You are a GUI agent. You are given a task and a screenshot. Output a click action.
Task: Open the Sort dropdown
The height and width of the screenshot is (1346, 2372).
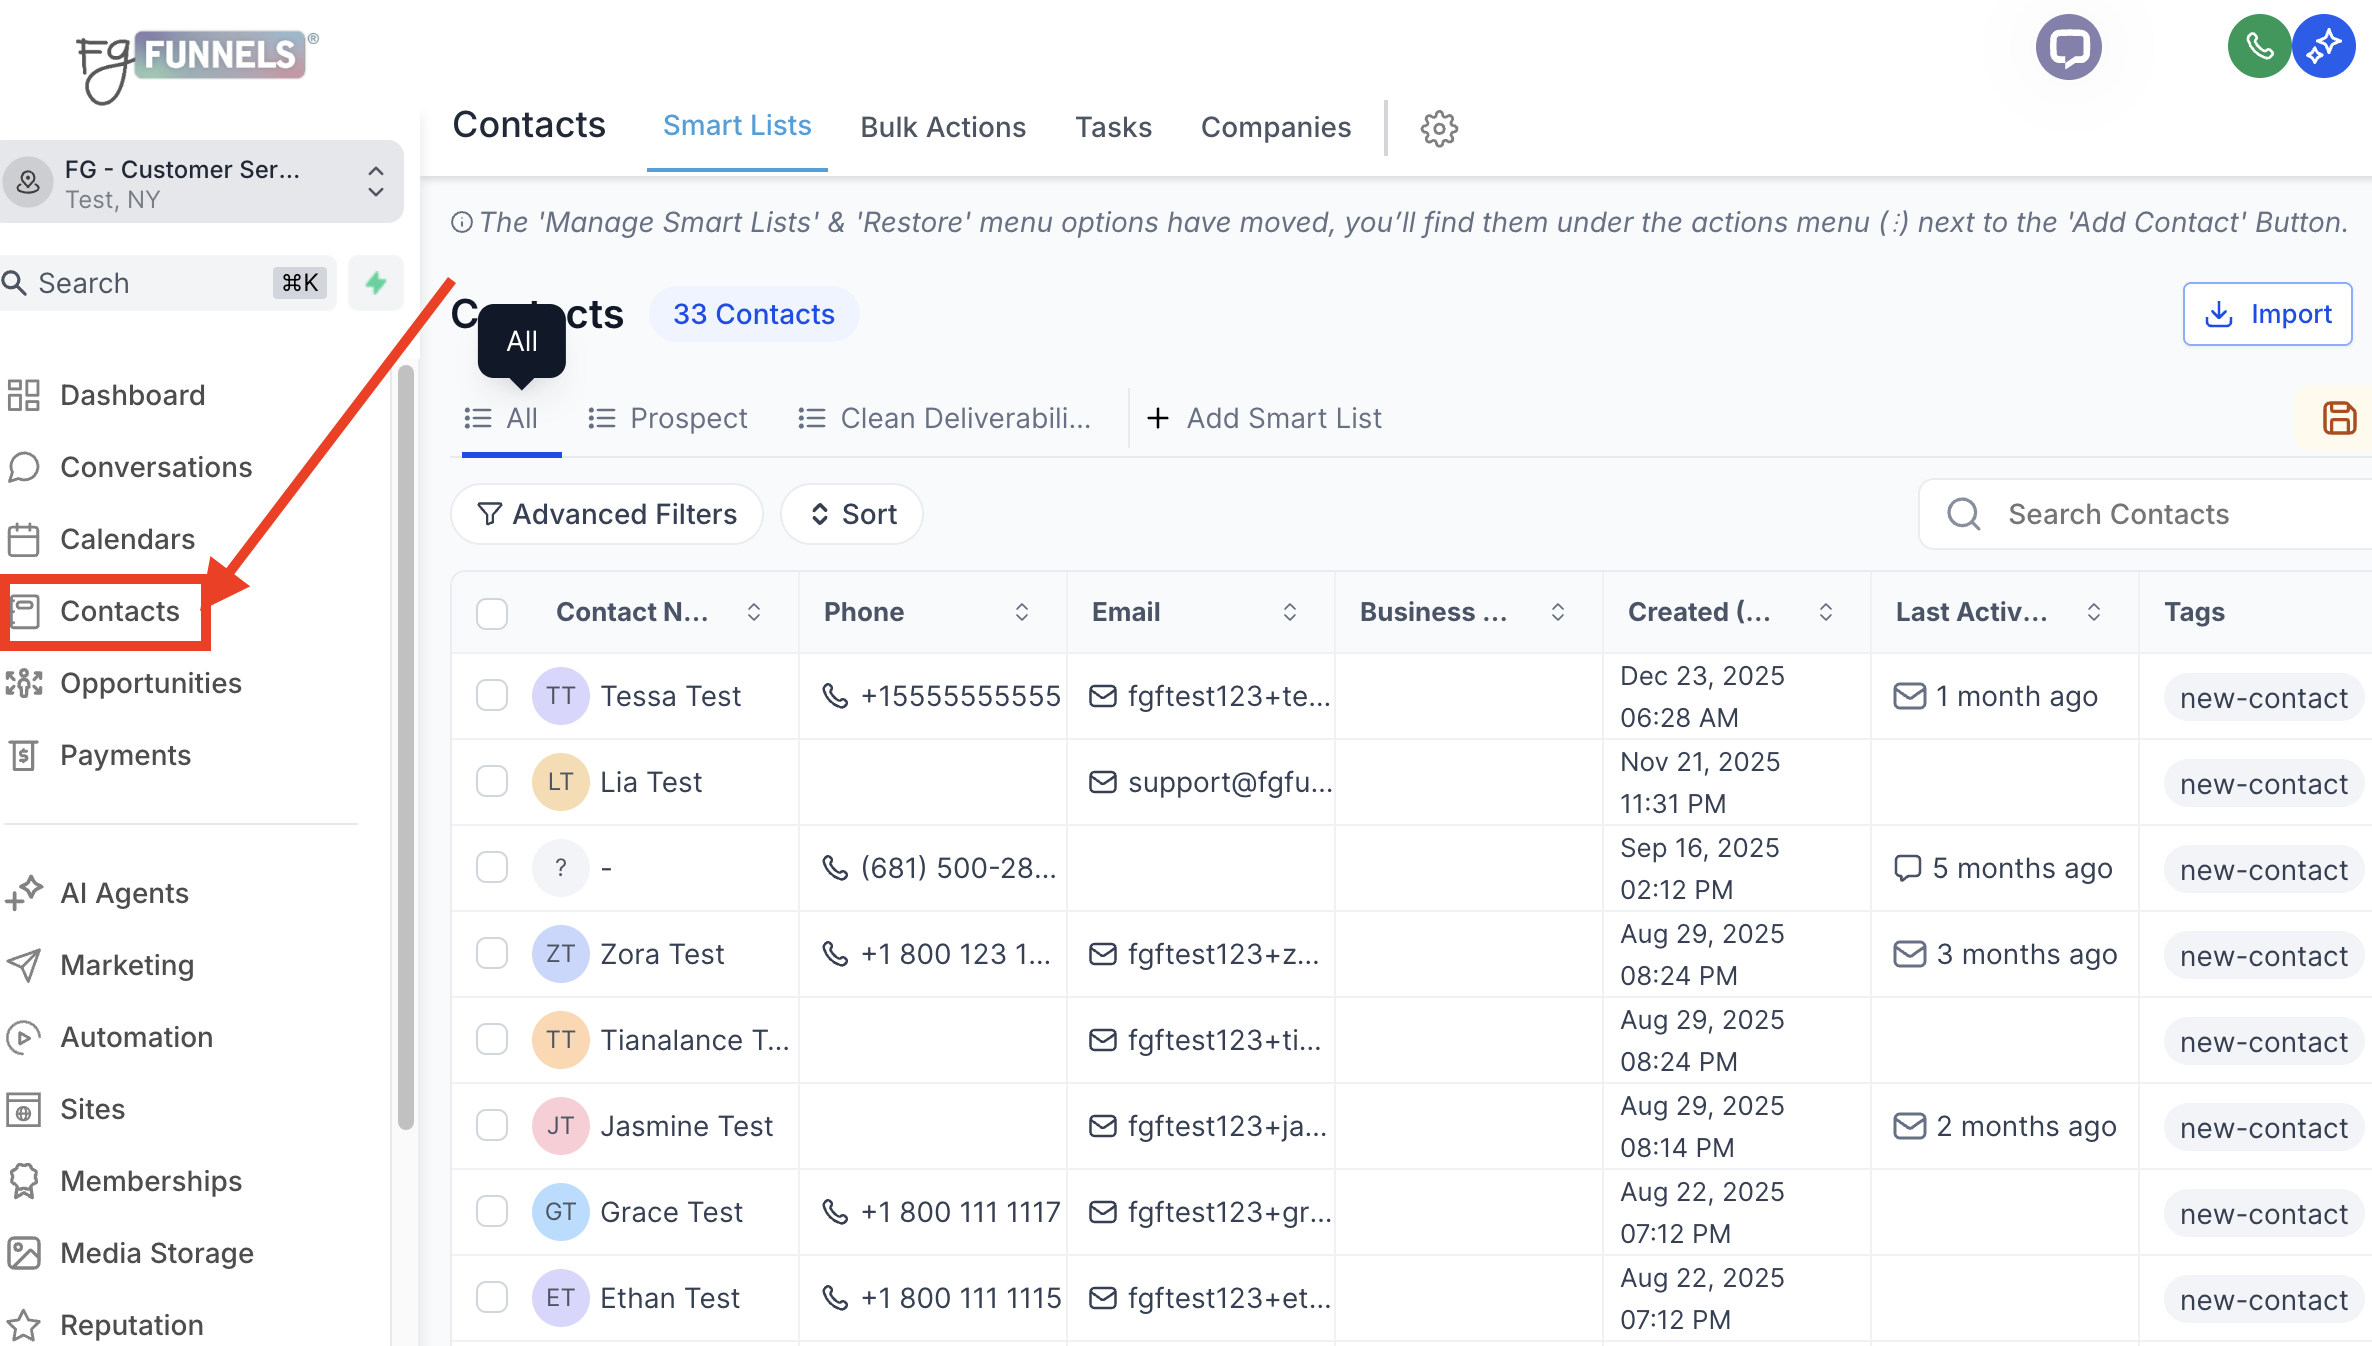852,514
